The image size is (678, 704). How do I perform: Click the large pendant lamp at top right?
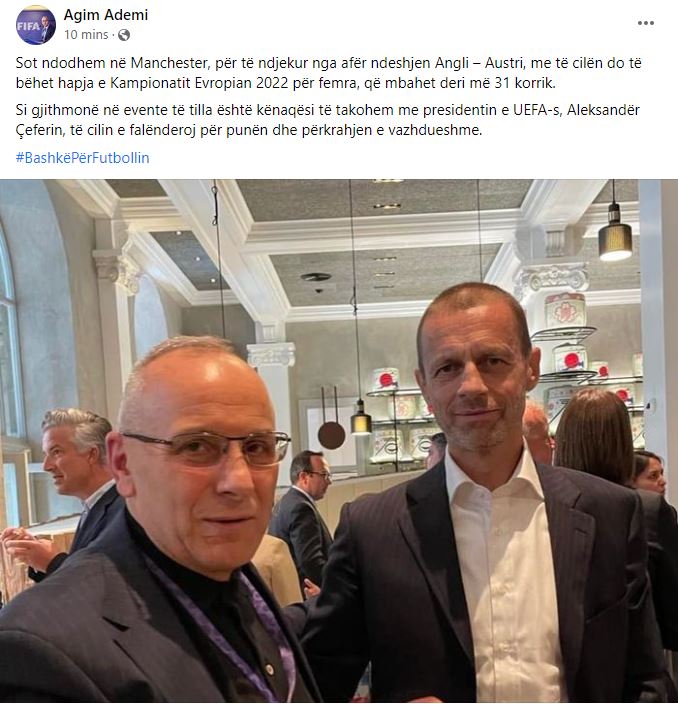tap(615, 238)
